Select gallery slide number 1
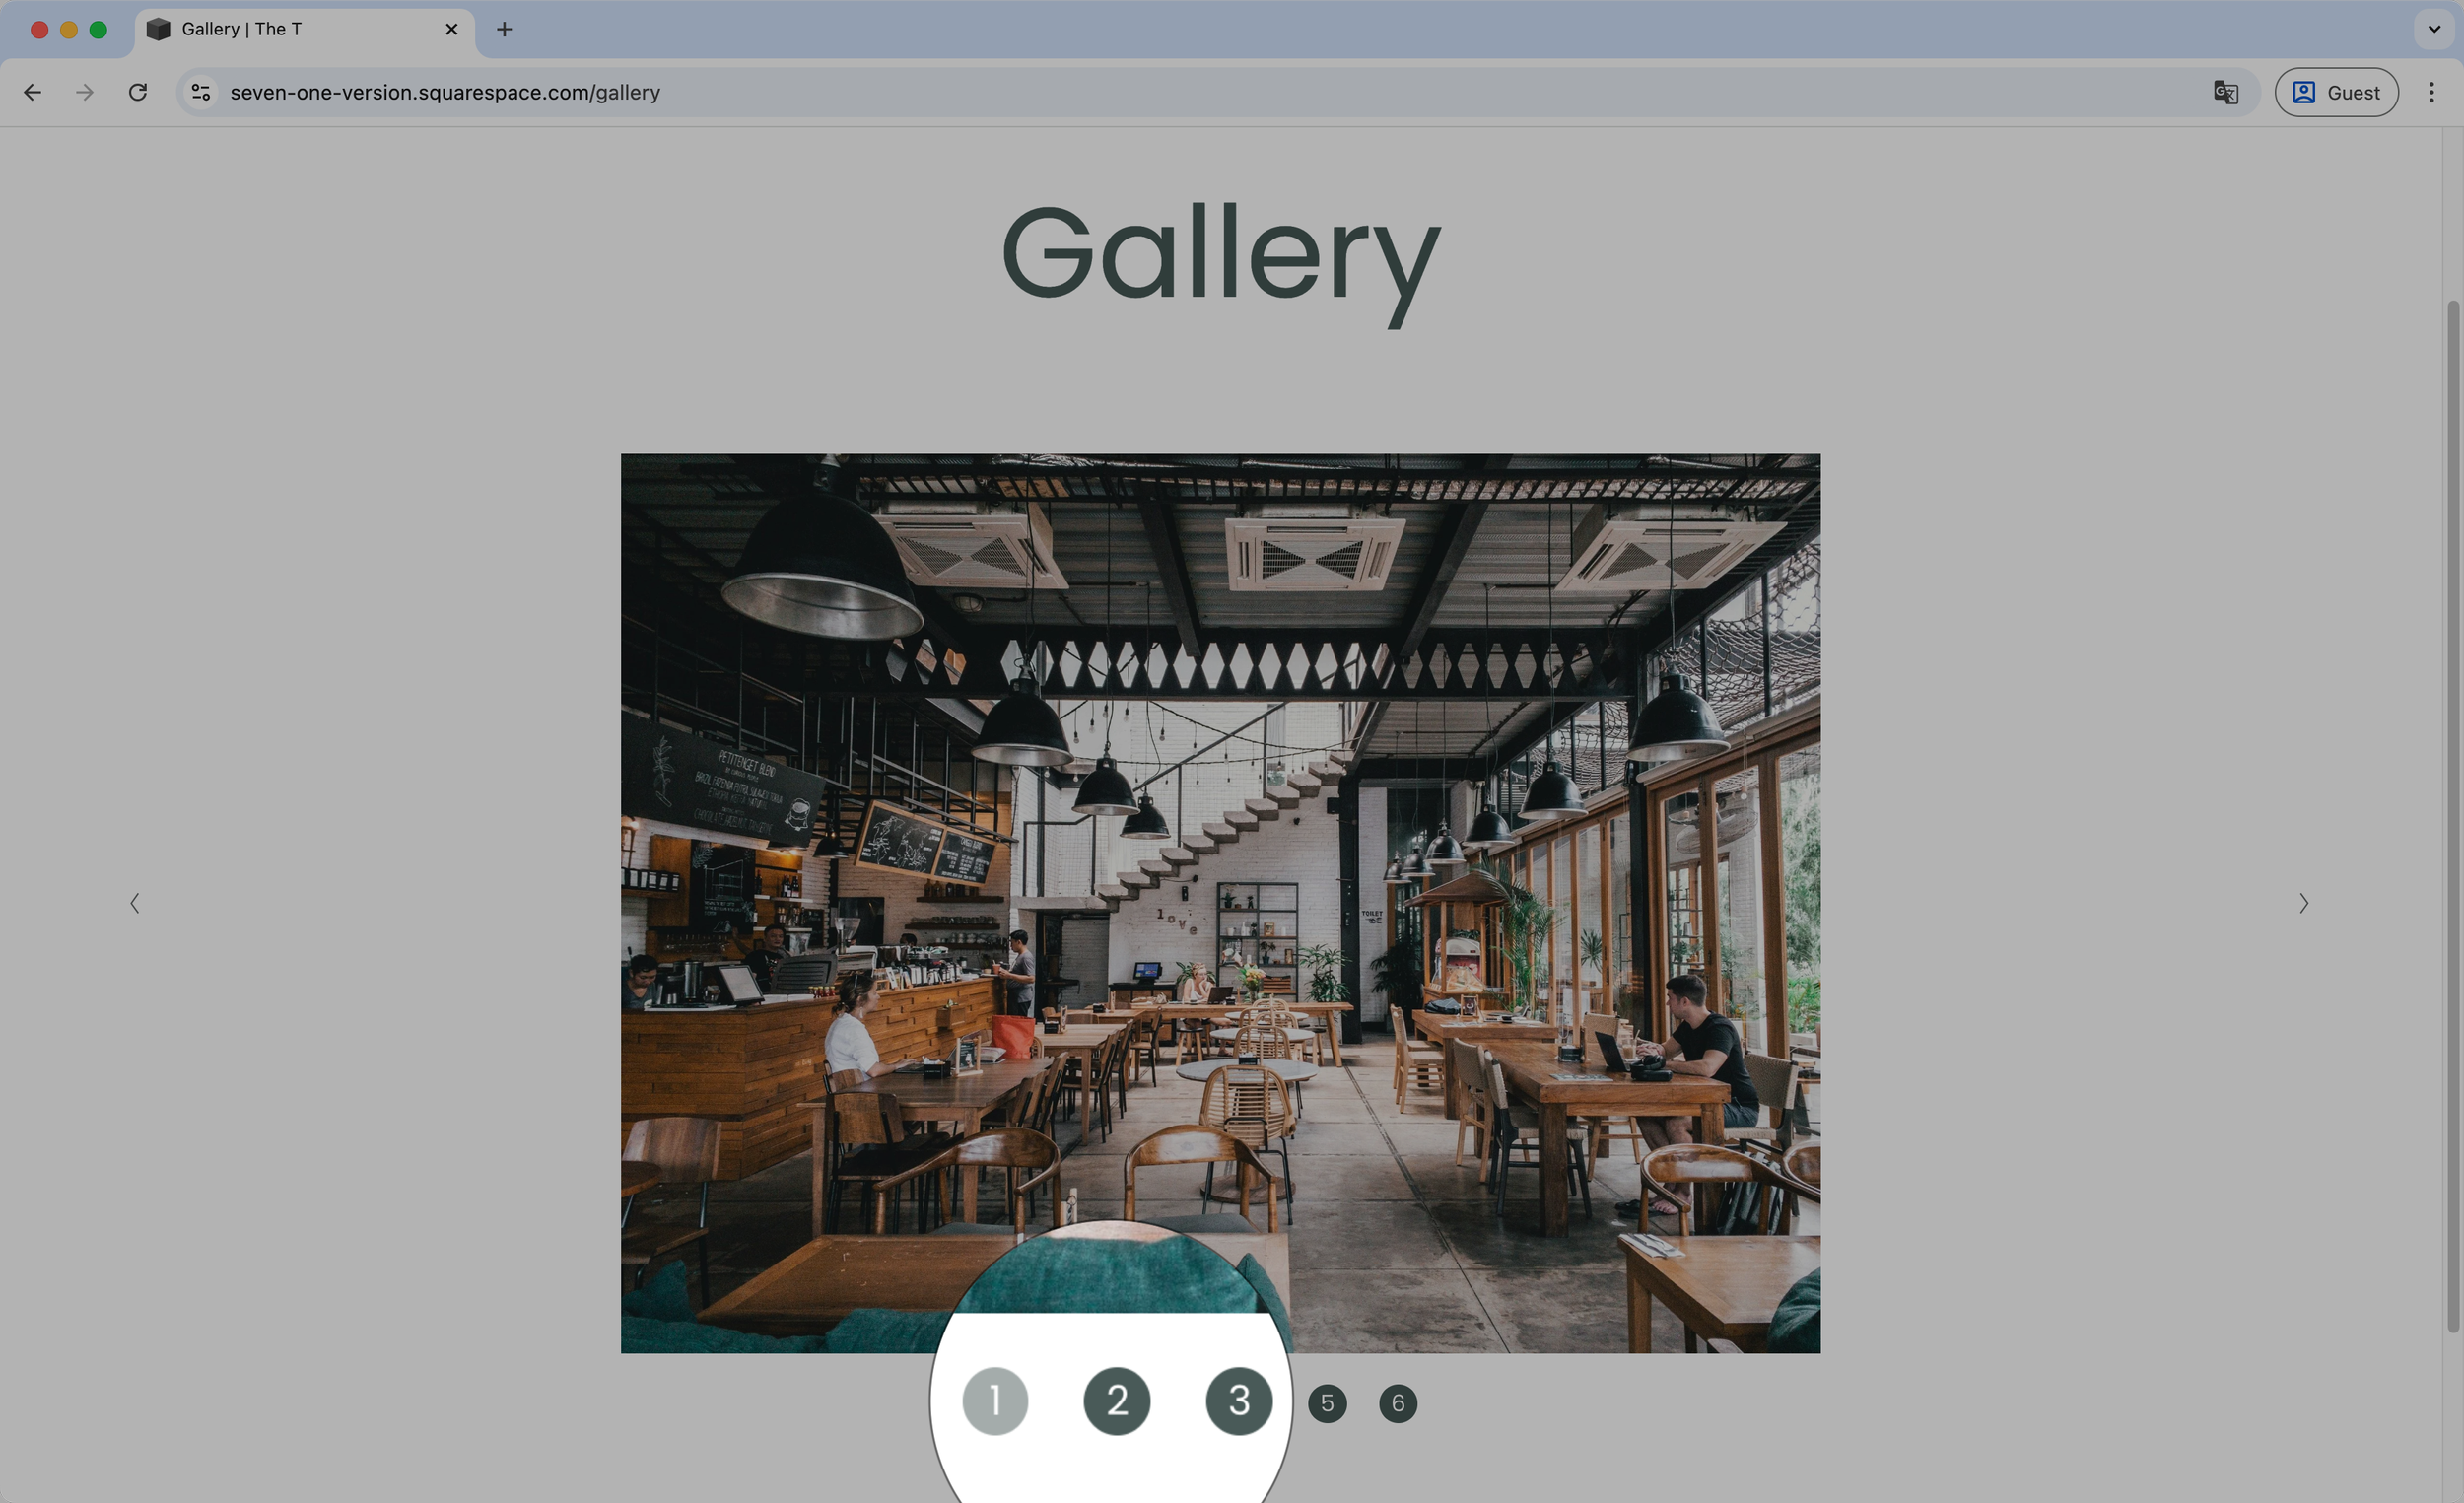 click(x=994, y=1401)
